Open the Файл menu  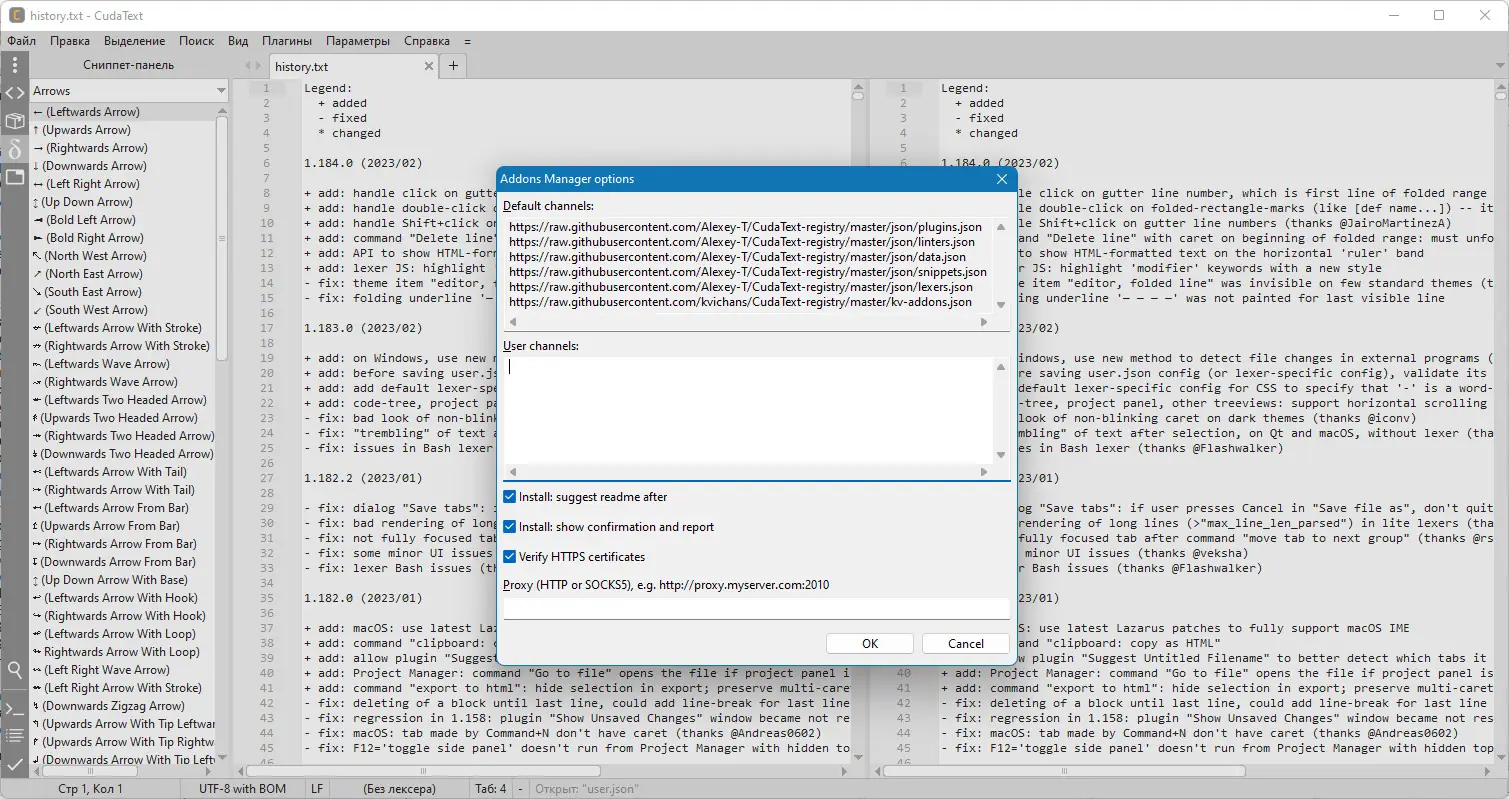[x=22, y=41]
